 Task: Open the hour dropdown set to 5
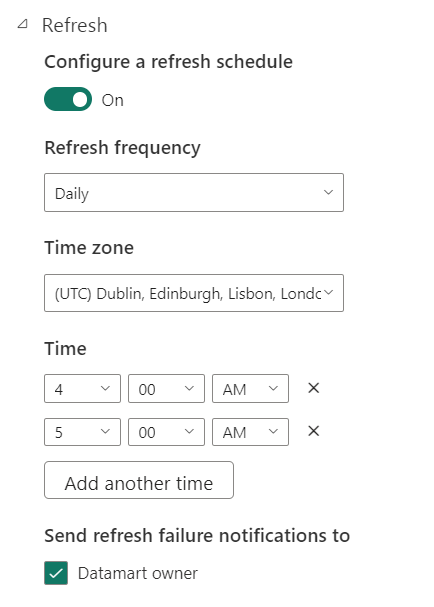82,432
